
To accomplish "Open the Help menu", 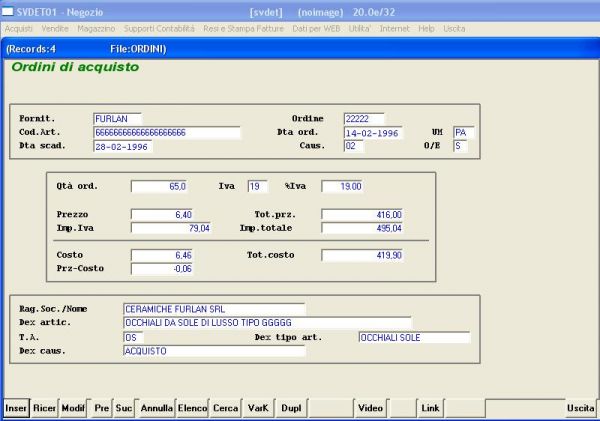I will (x=426, y=29).
